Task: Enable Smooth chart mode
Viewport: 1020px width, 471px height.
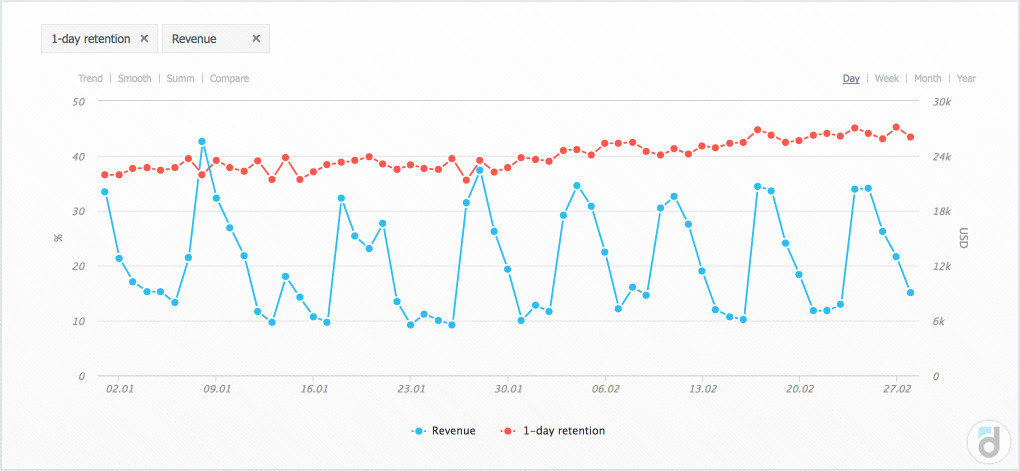Action: tap(134, 78)
